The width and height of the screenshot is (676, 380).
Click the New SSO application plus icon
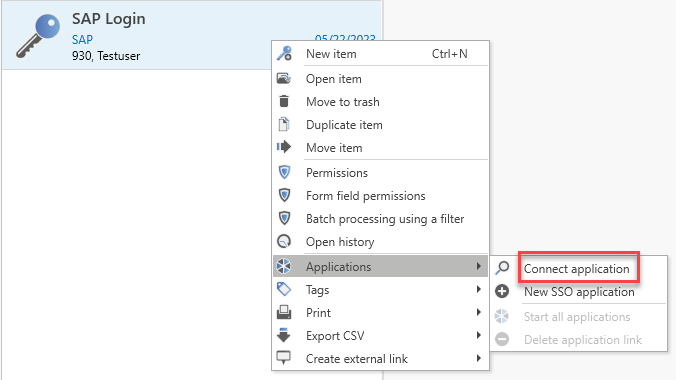[x=502, y=291]
